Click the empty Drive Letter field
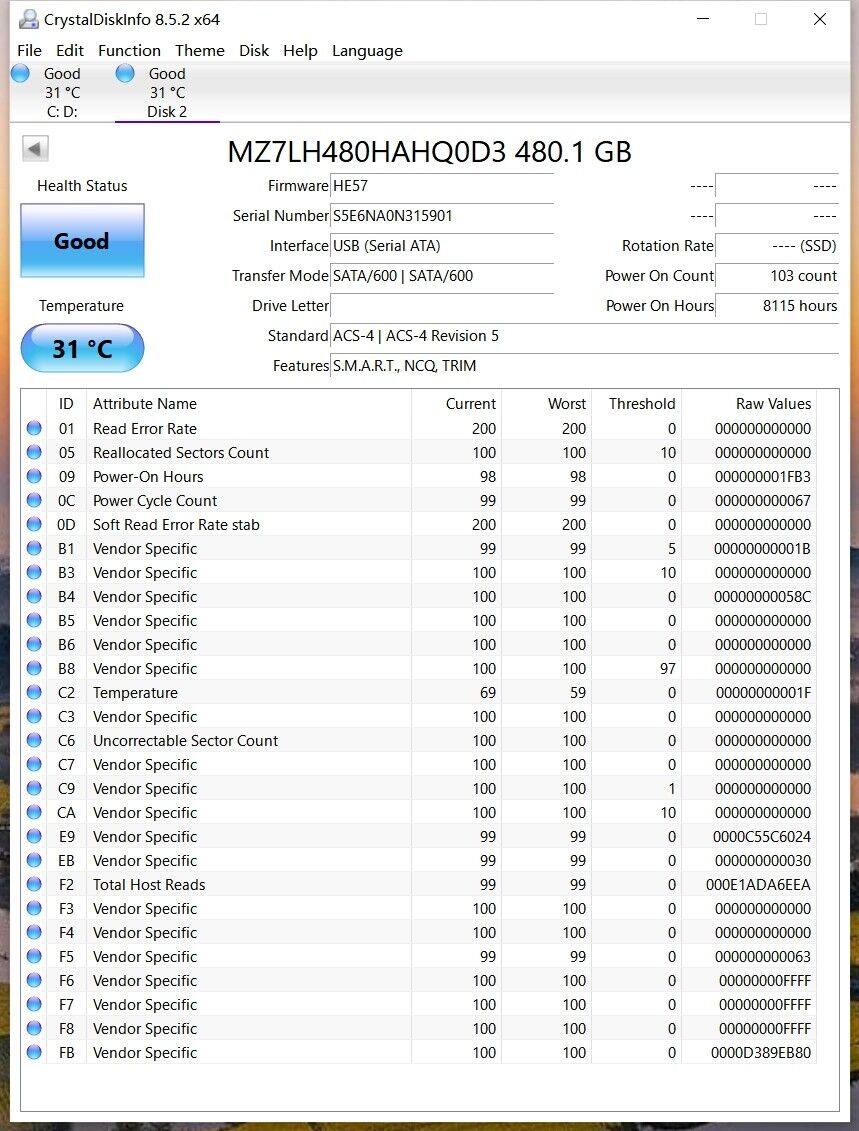The height and width of the screenshot is (1131, 859). point(441,306)
